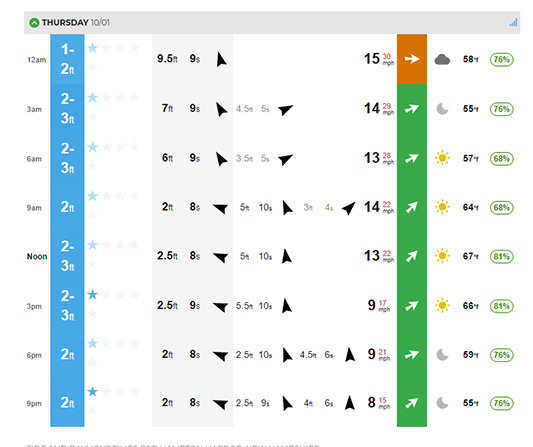Click the 81% probability badge at Noon
This screenshot has width=533, height=447.
pos(501,256)
